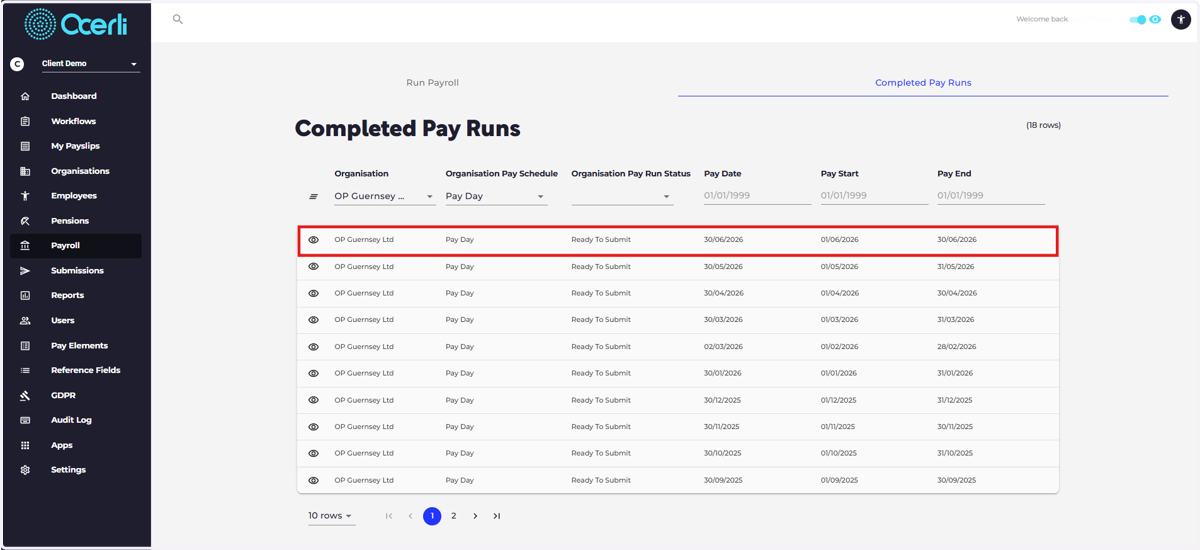Jump to the last page
1200x550 pixels.
(x=497, y=516)
